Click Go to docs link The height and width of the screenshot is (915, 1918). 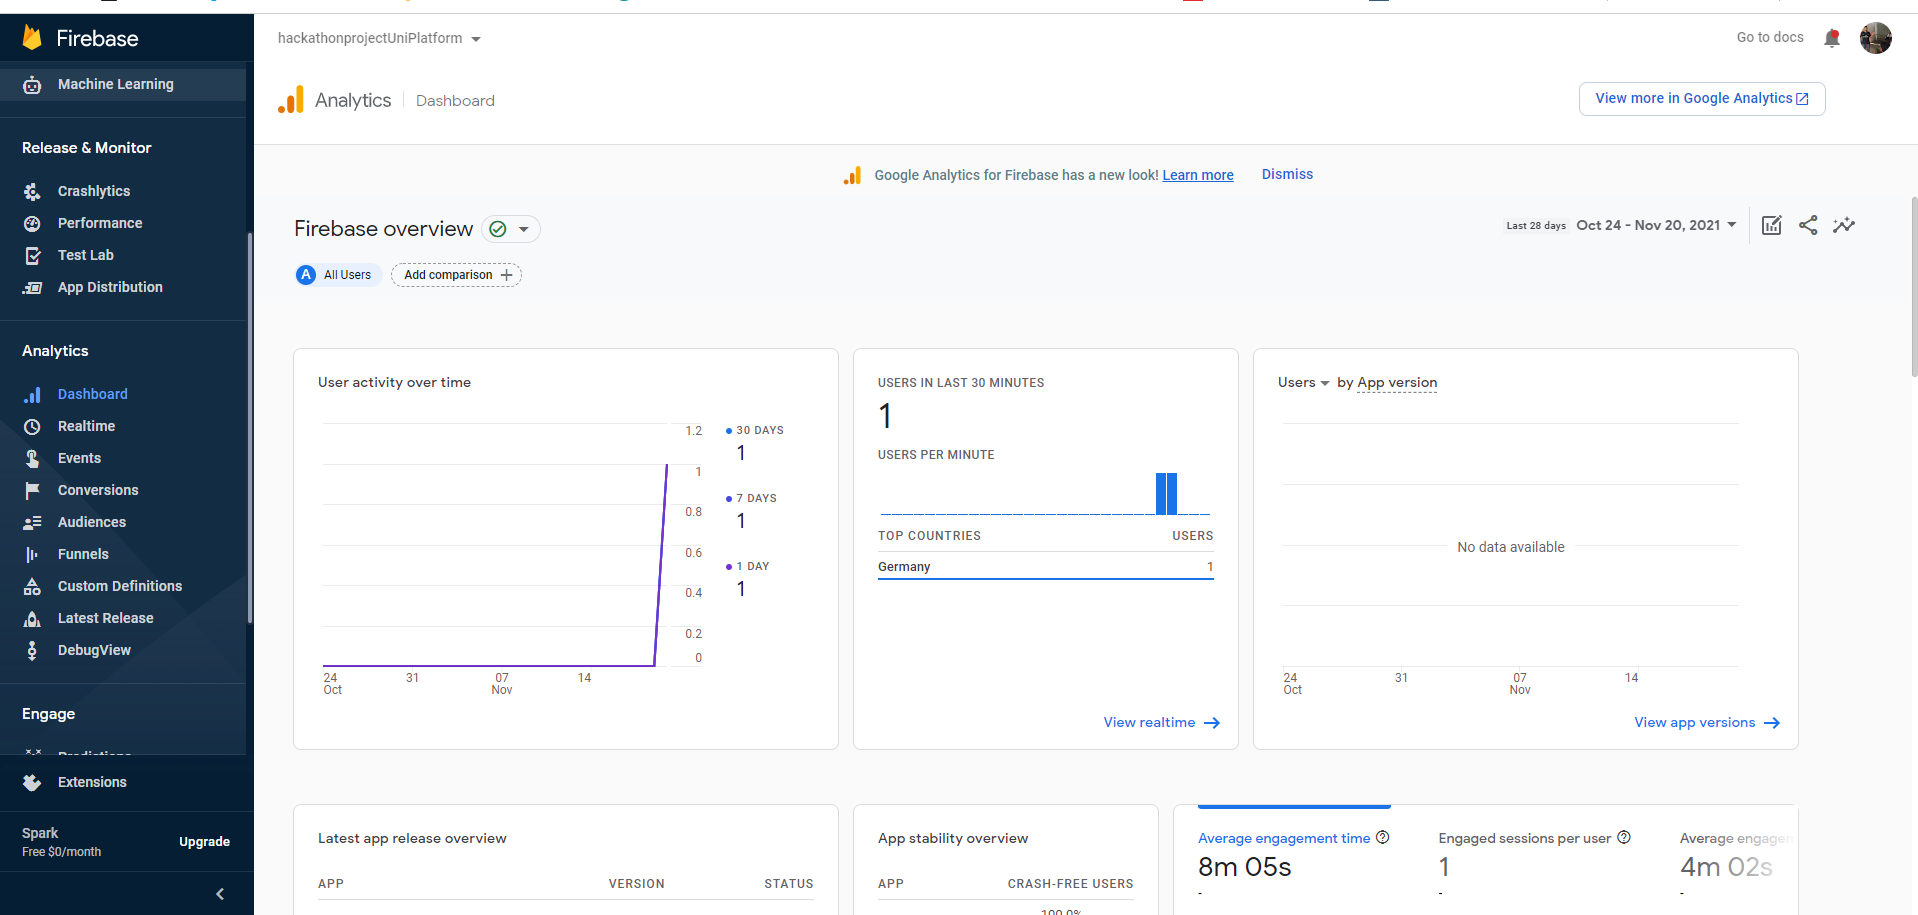pyautogui.click(x=1770, y=37)
